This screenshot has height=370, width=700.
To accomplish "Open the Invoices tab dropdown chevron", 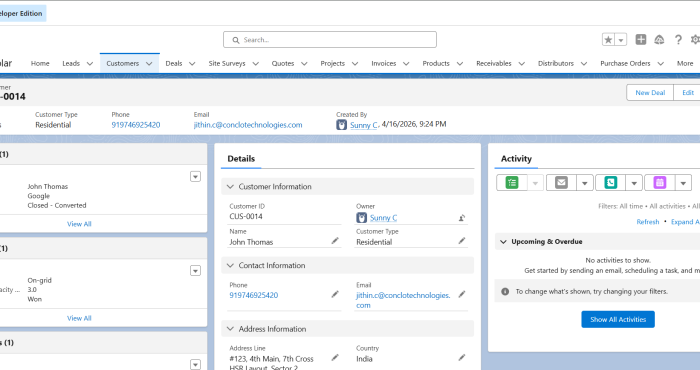I will point(406,64).
